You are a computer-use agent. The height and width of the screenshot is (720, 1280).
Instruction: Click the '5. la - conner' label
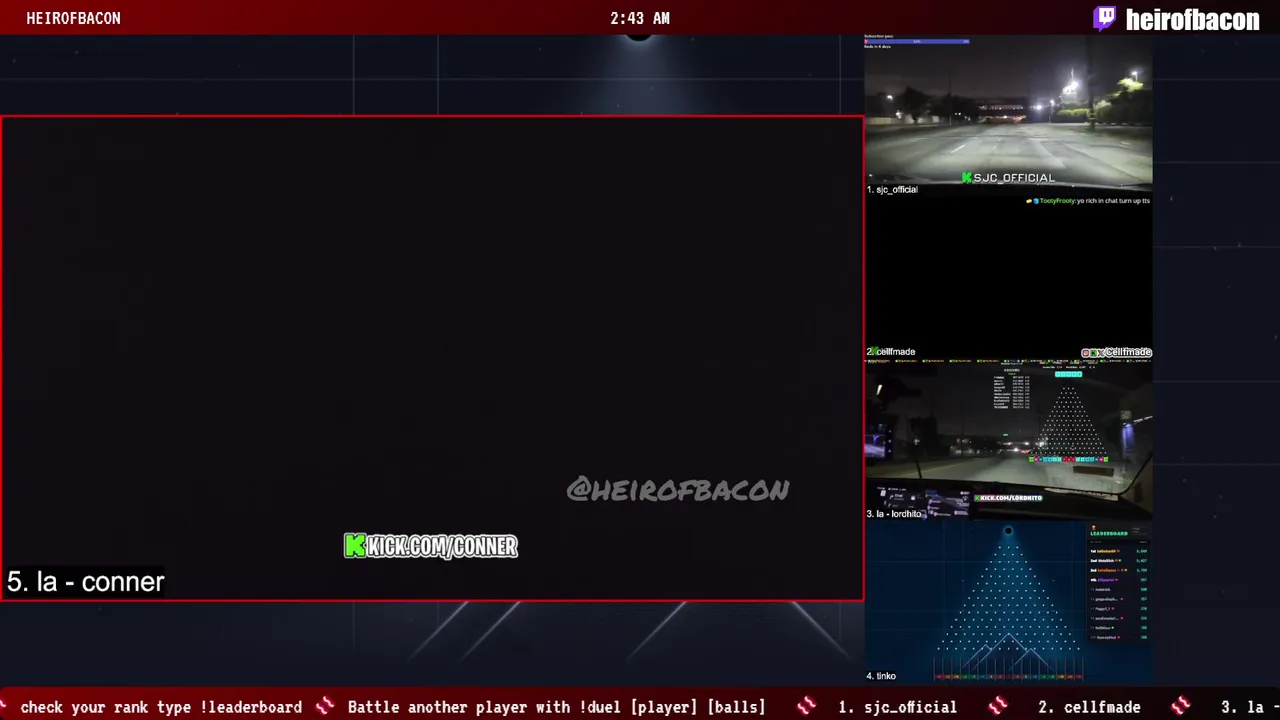85,582
